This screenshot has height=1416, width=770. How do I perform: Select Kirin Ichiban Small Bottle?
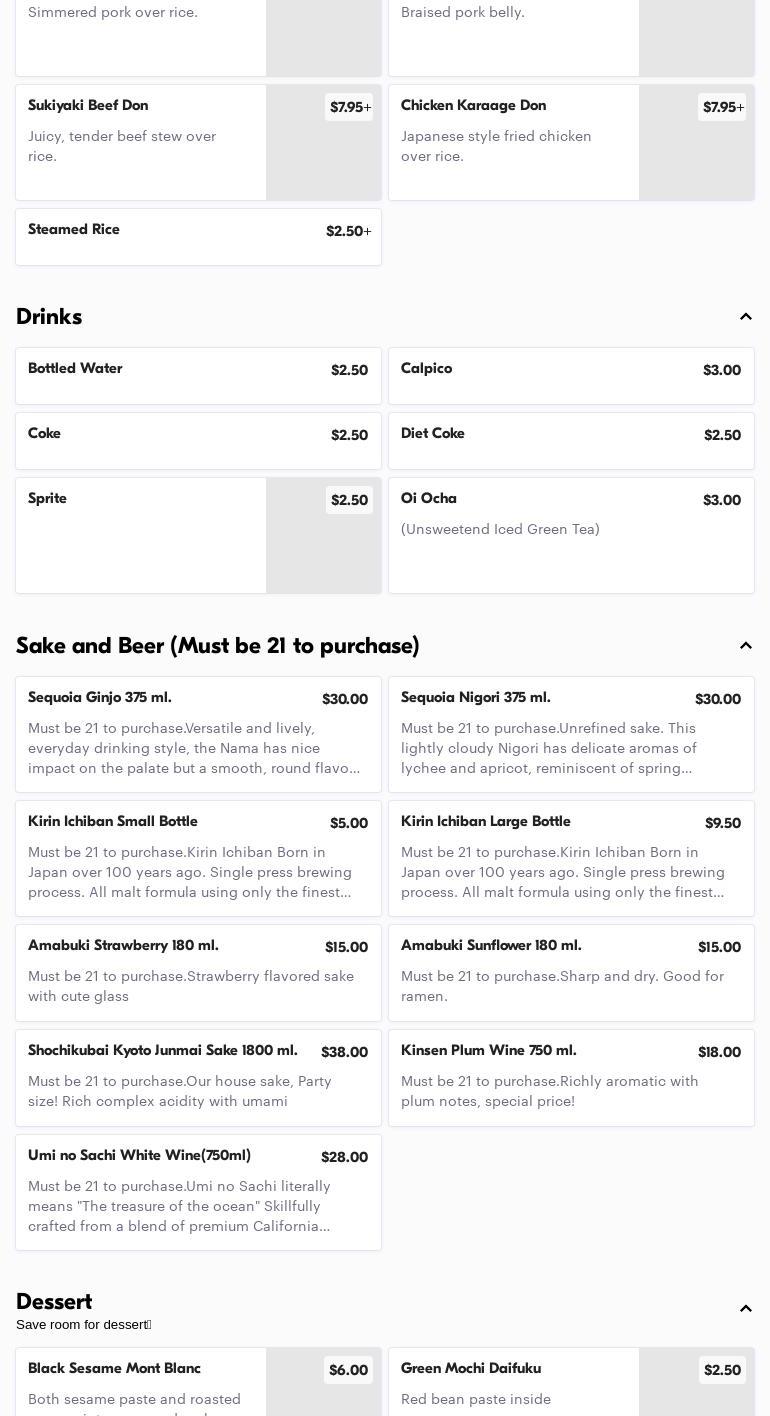click(198, 859)
